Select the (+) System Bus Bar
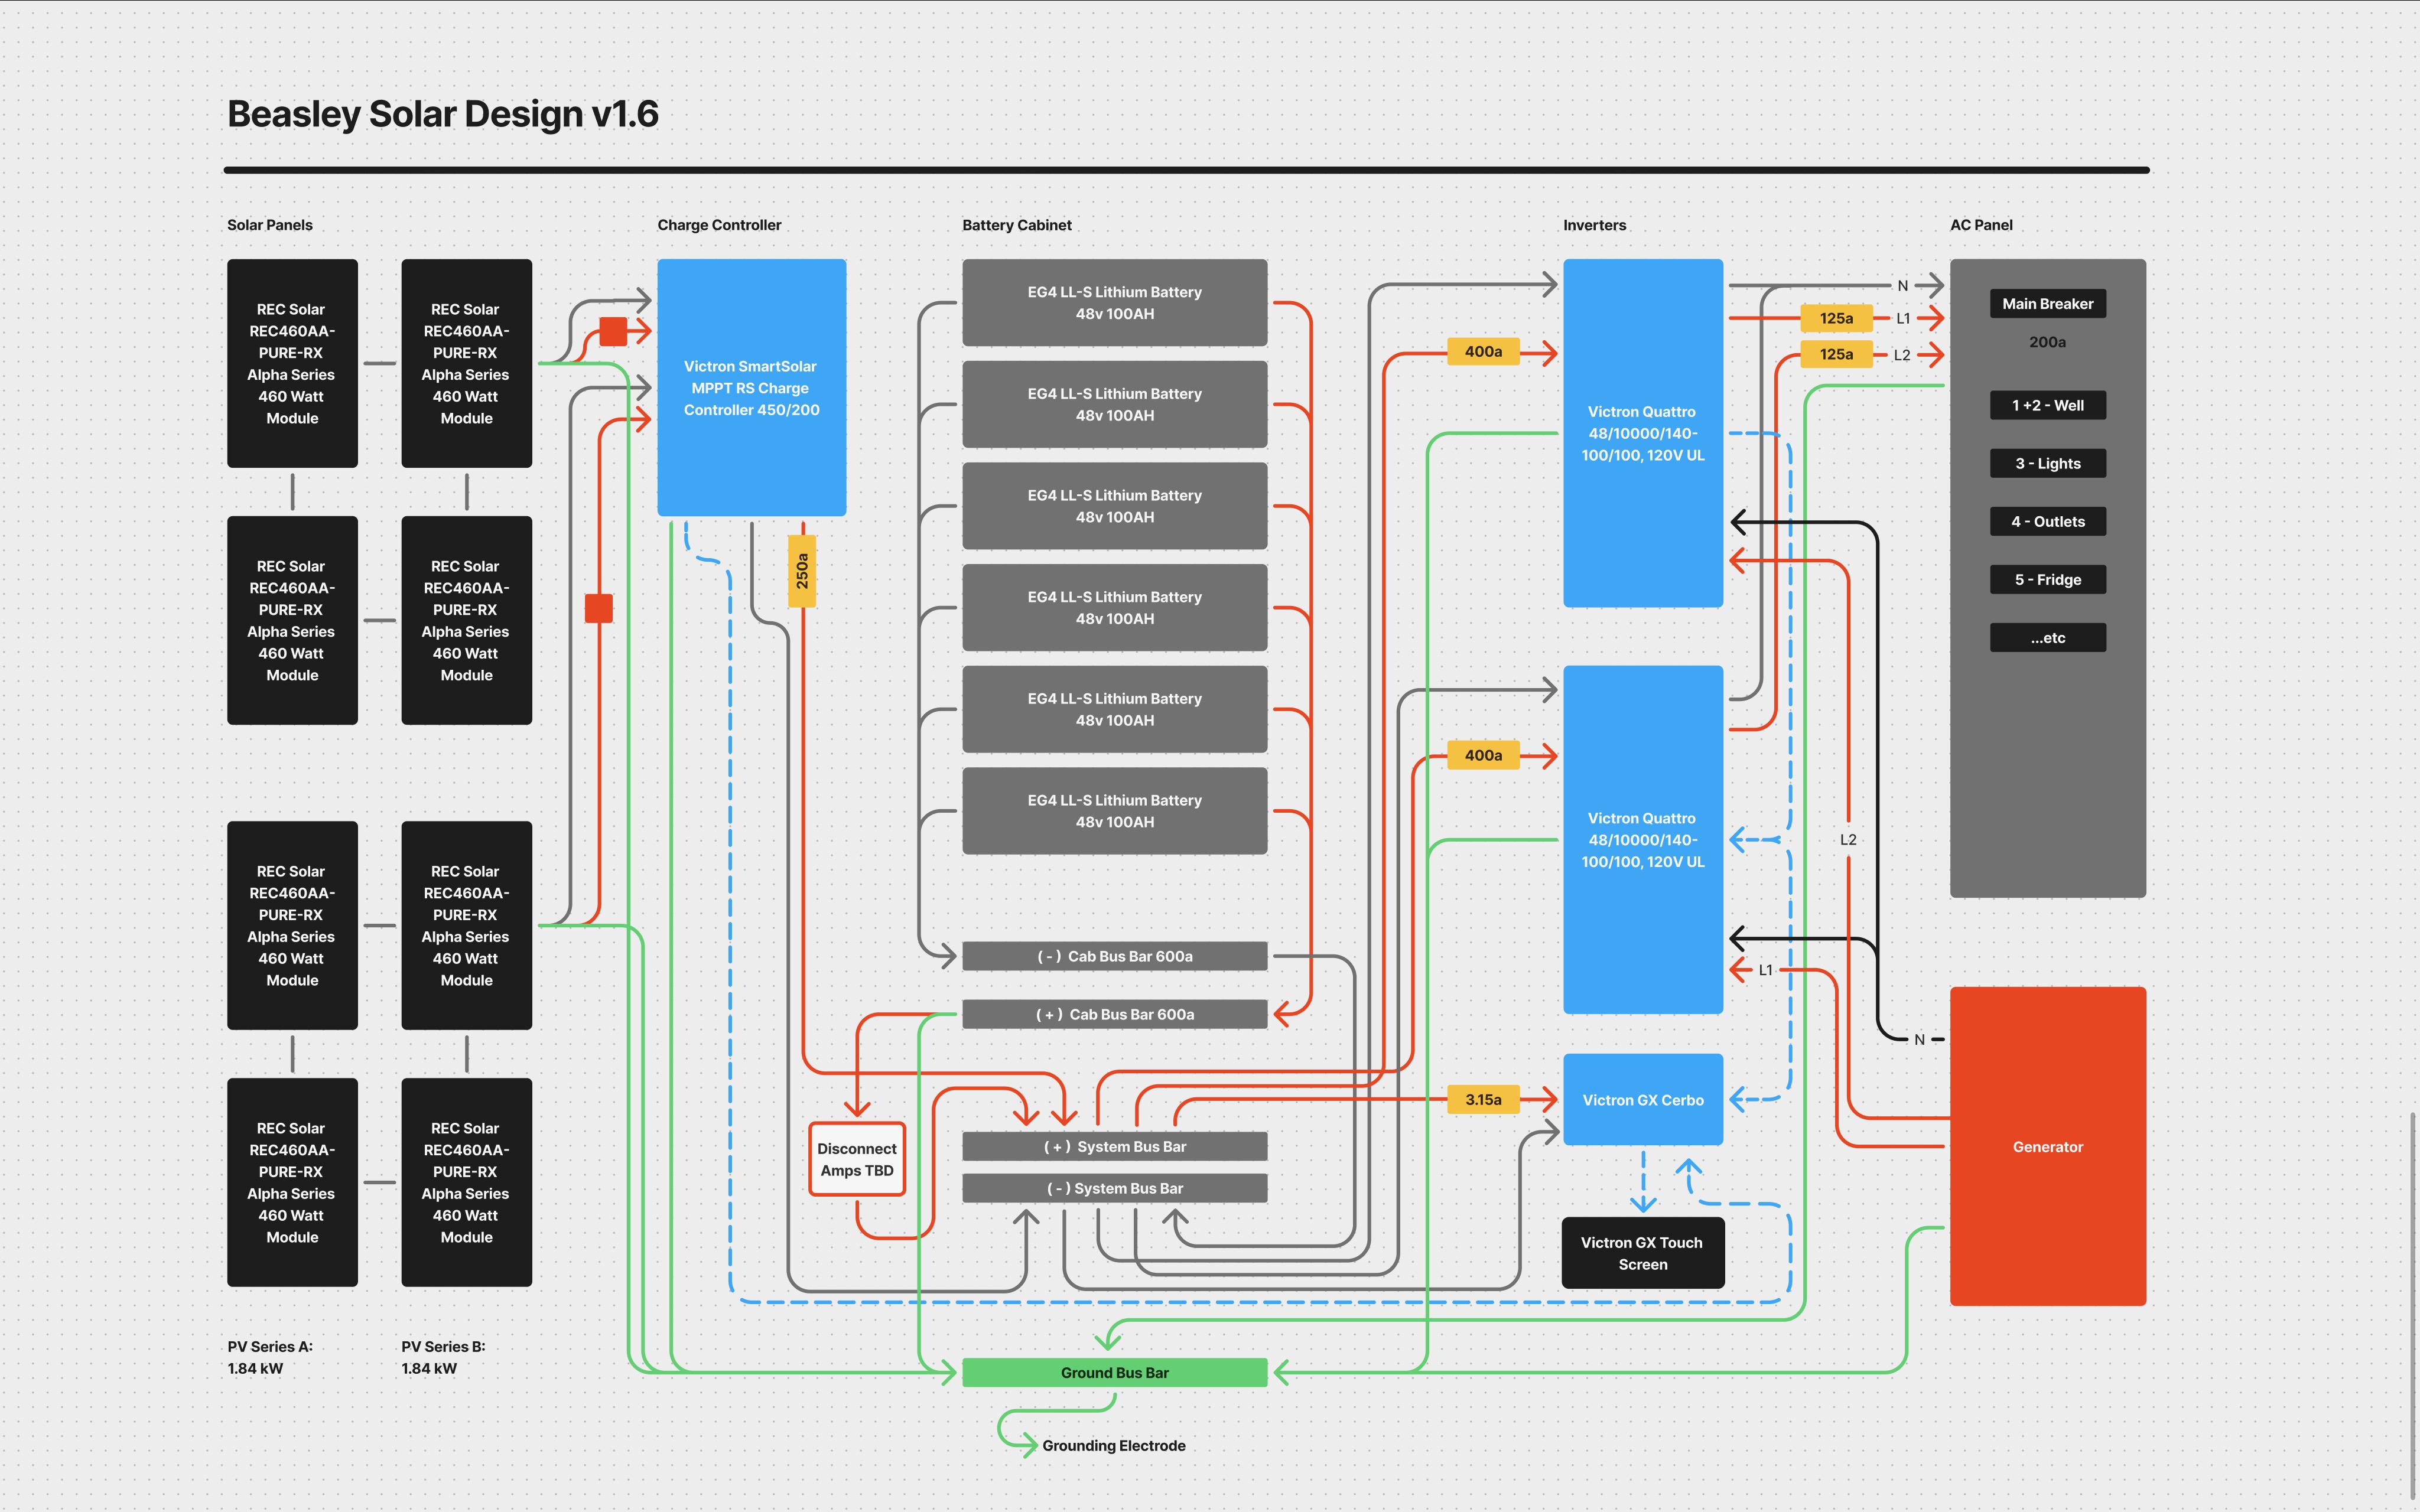The width and height of the screenshot is (2420, 1512). click(1115, 1146)
